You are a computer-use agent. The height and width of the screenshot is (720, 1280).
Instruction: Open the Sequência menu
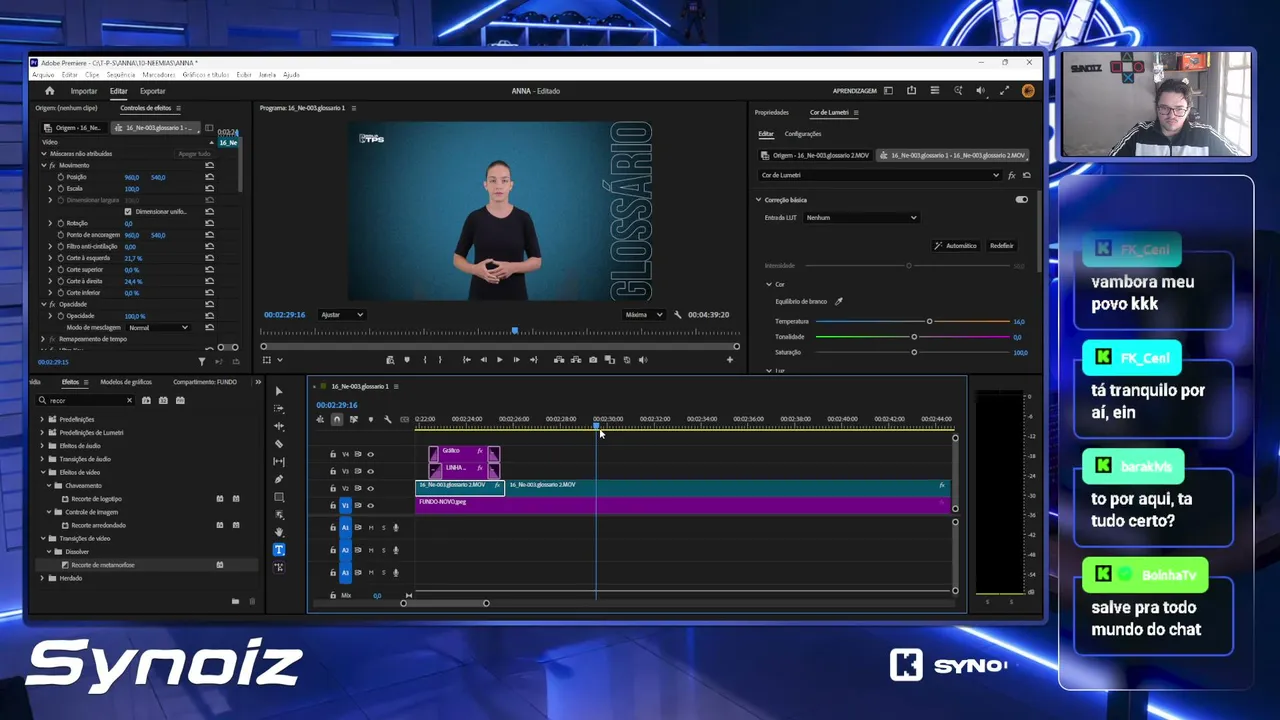(120, 75)
